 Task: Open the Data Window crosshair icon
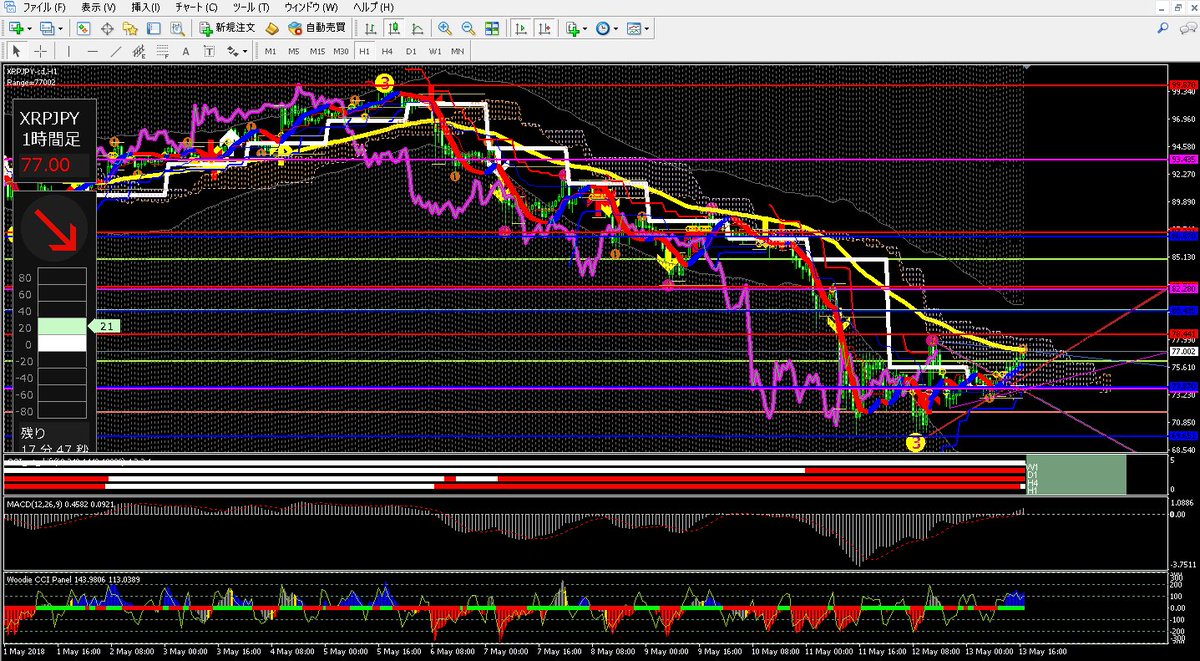(107, 29)
